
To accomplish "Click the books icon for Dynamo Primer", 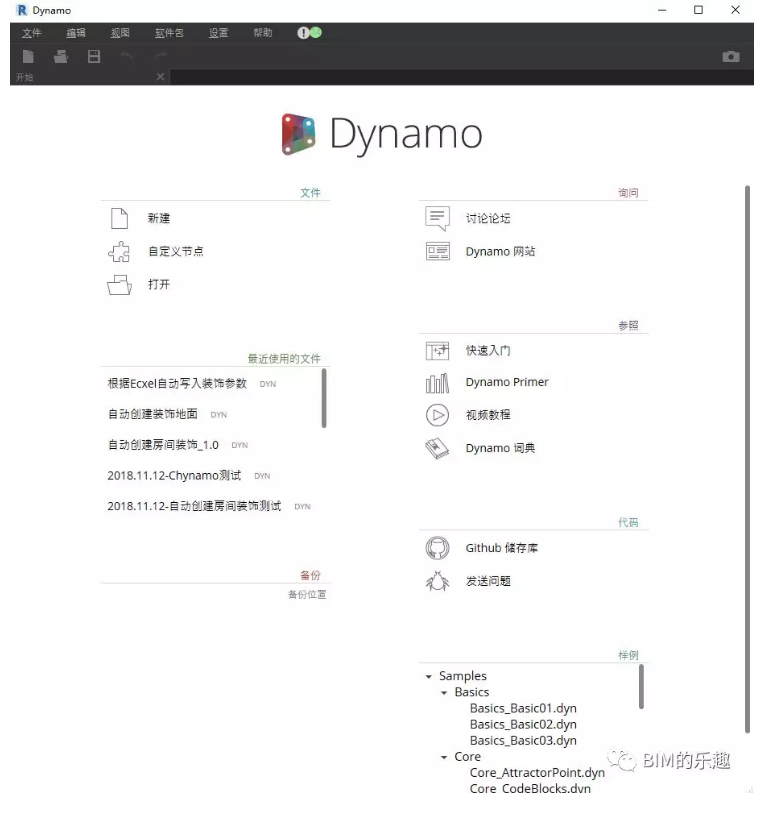I will [437, 383].
